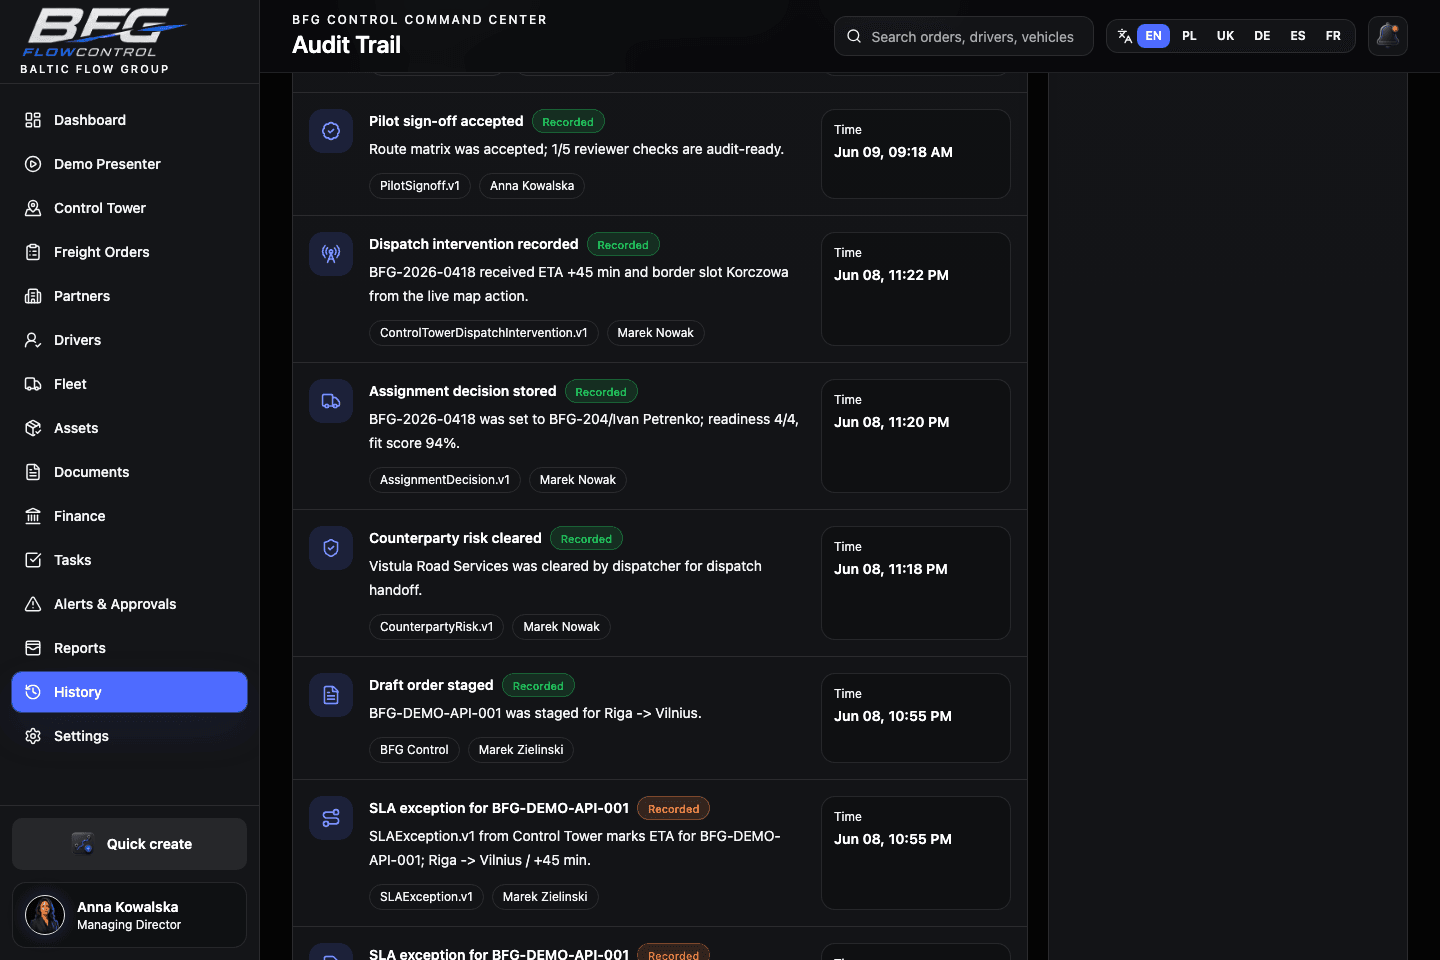
Task: Click the ControlTowerDispatchIntervention.v1 tag
Action: tap(484, 333)
